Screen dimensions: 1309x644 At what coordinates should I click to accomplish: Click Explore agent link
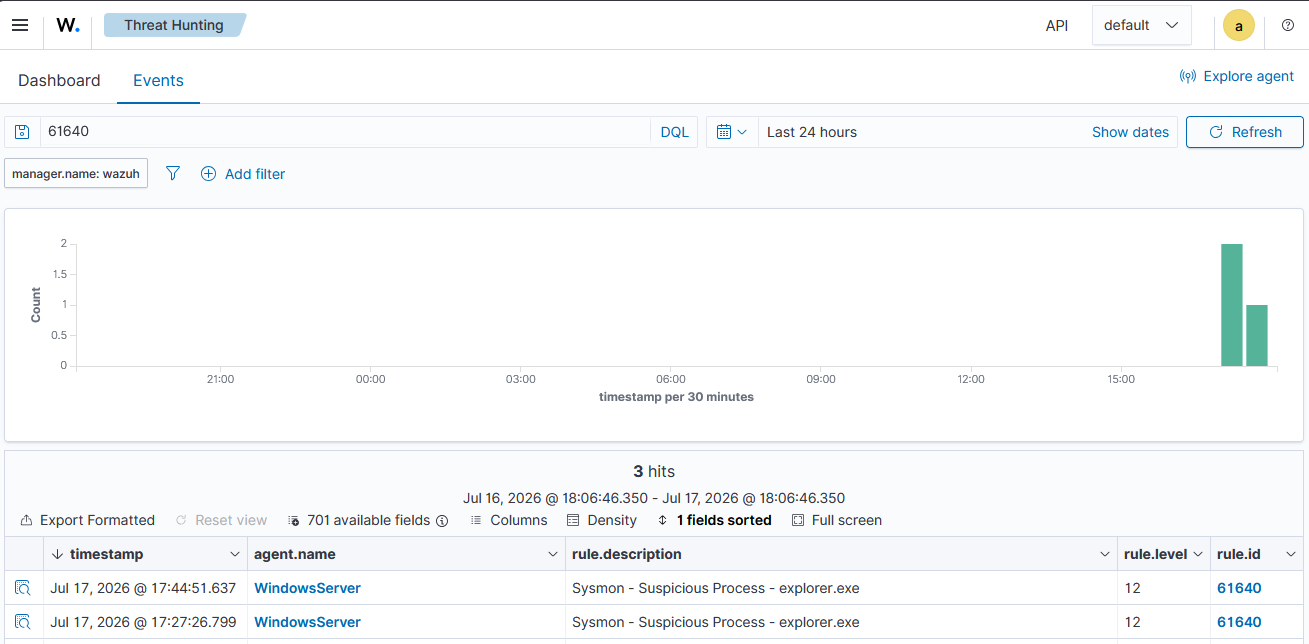1237,76
